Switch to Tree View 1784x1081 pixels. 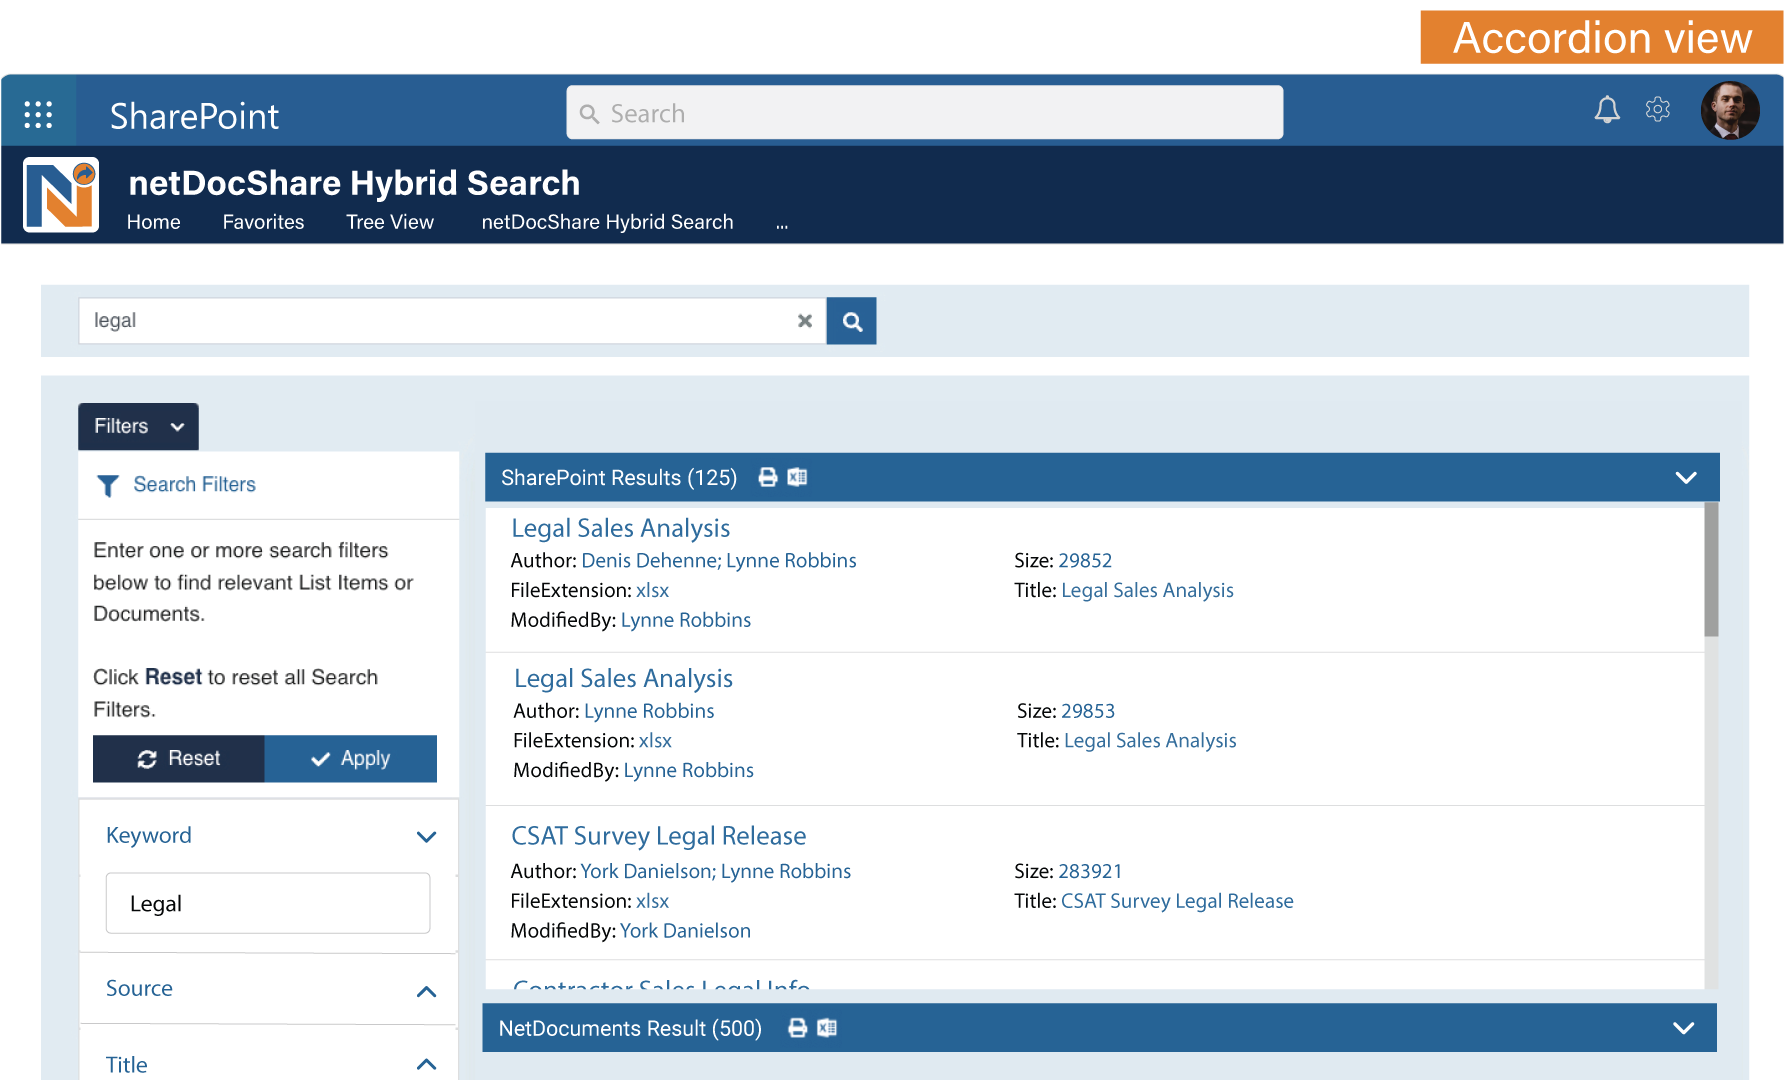[x=390, y=222]
